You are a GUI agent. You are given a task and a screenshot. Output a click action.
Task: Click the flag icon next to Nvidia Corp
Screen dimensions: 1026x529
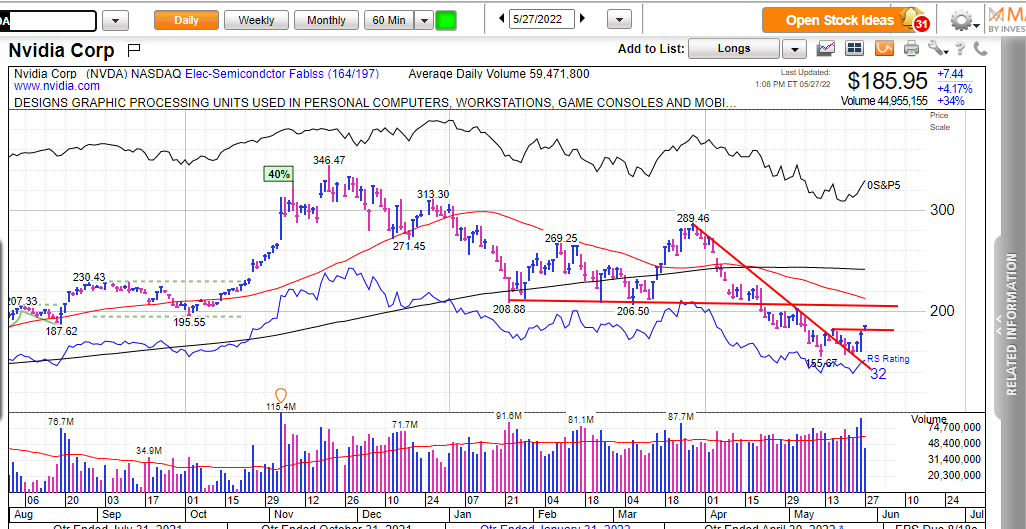click(134, 49)
